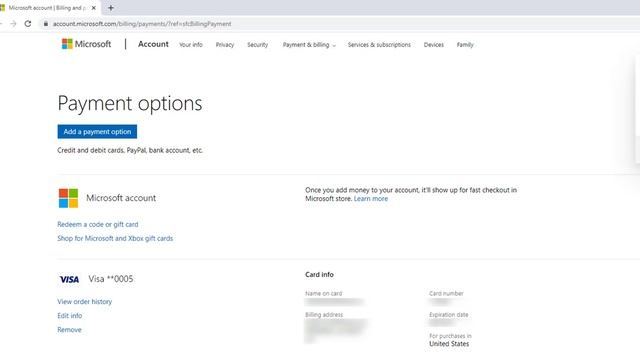Go to the Devices page
The height and width of the screenshot is (360, 640).
coord(433,45)
